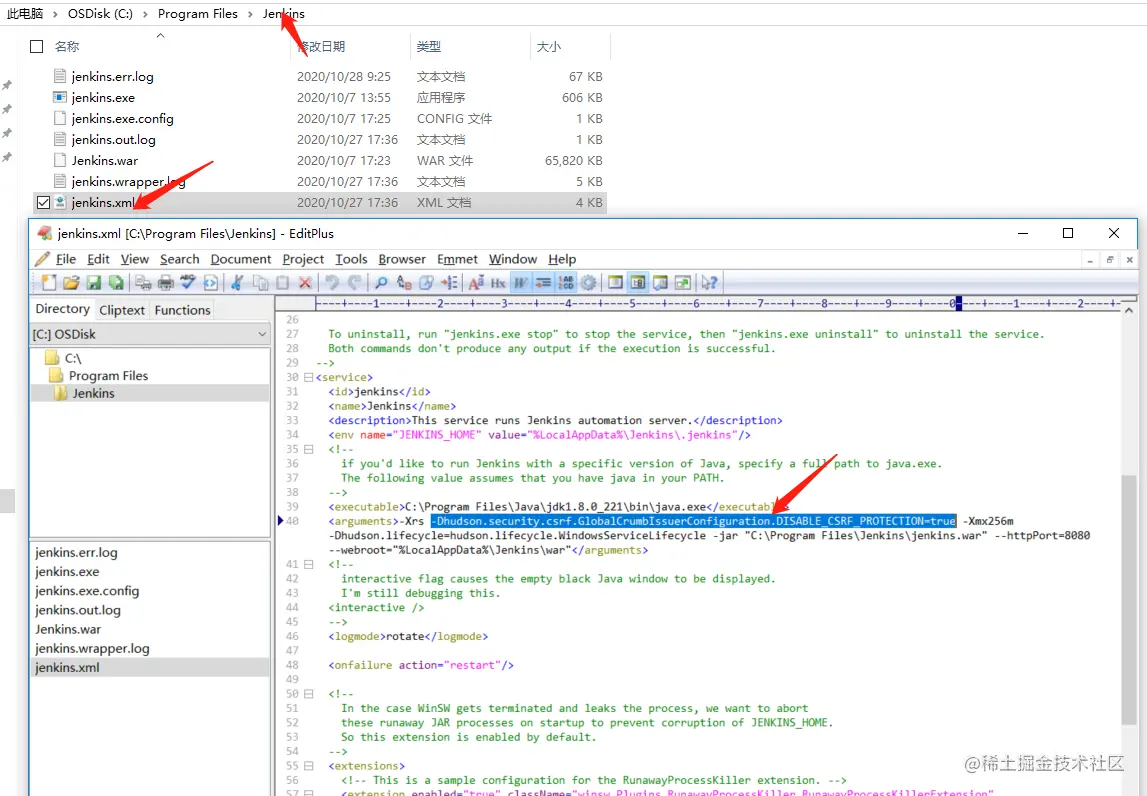Expand the breadcrumb chevron after 此电脑
1147x796 pixels.
[56, 14]
